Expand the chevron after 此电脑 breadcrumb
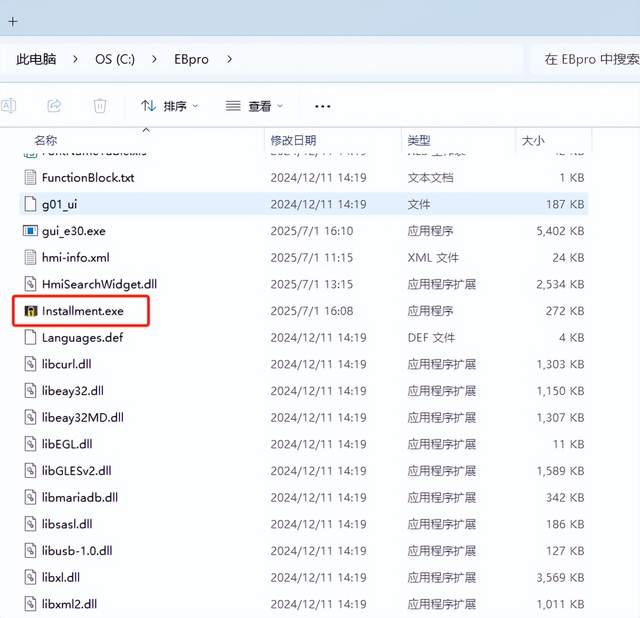640x618 pixels. [x=77, y=60]
